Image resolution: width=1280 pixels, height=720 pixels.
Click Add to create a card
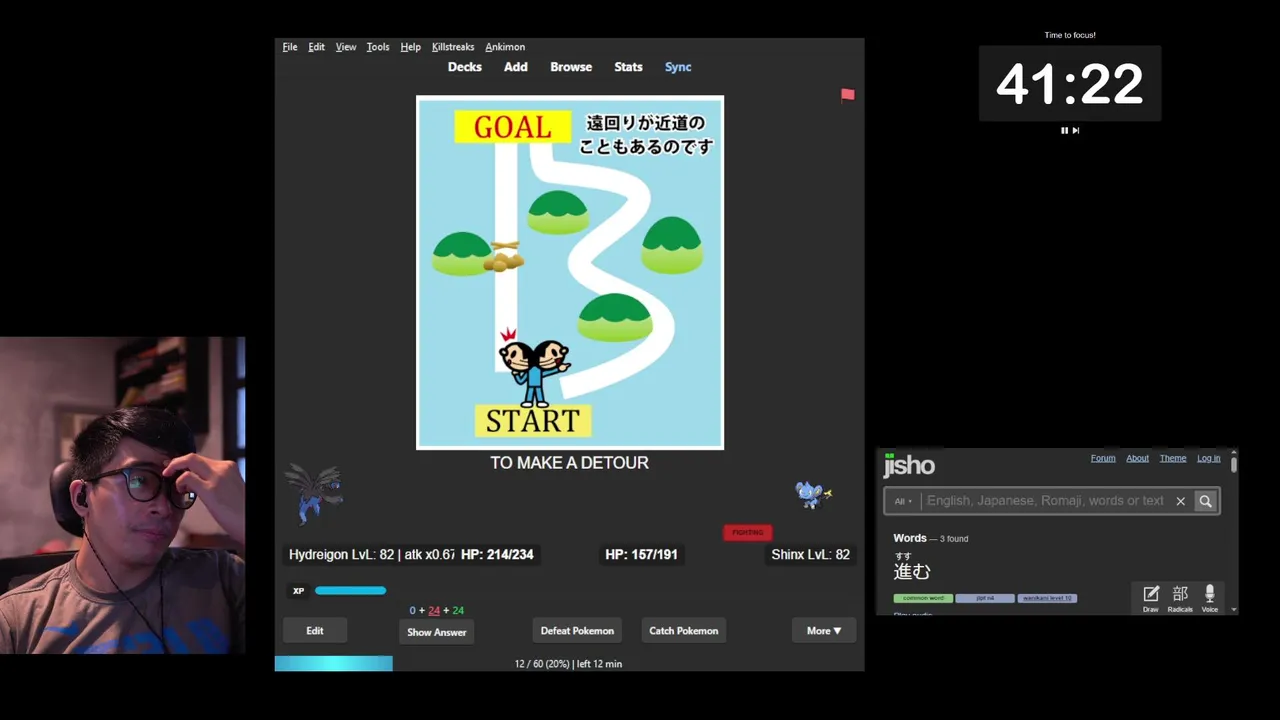516,67
